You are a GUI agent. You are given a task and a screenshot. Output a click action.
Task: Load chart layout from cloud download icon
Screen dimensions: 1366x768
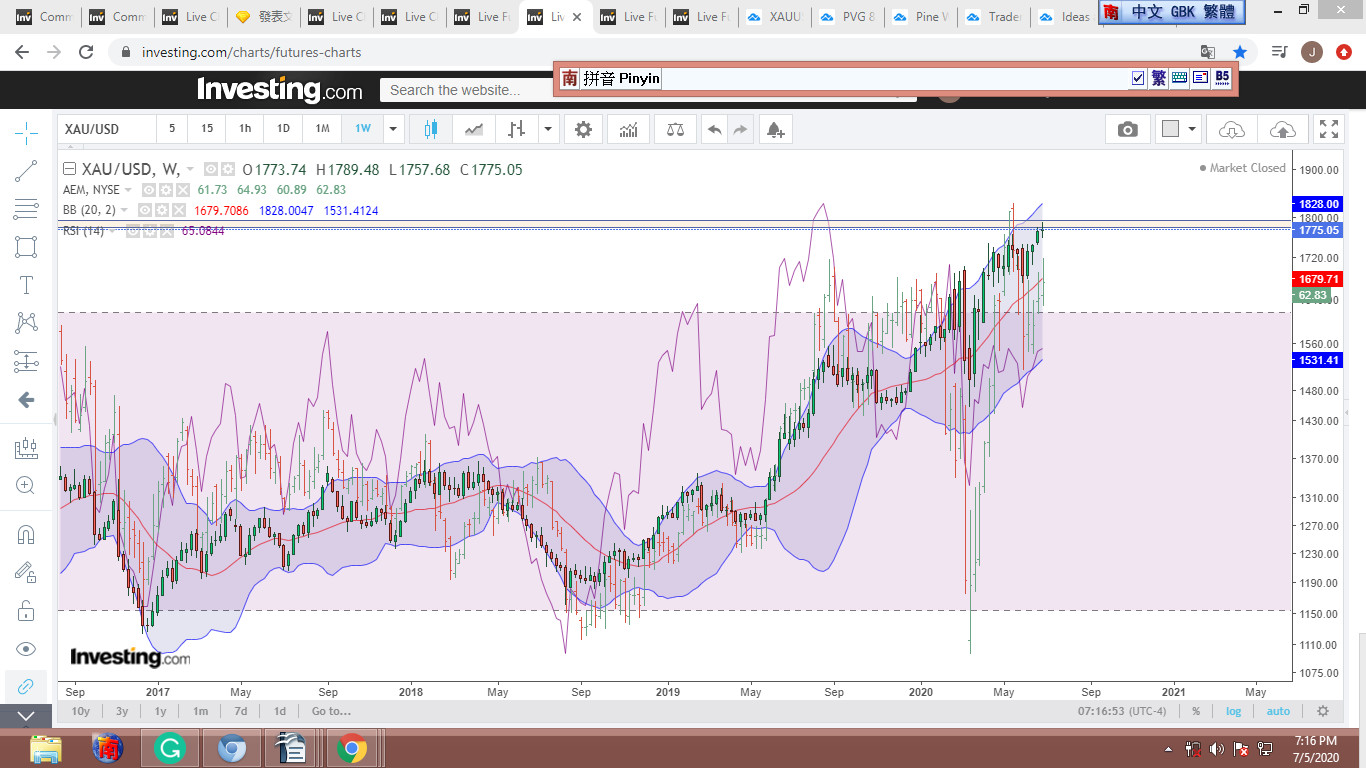point(1232,130)
